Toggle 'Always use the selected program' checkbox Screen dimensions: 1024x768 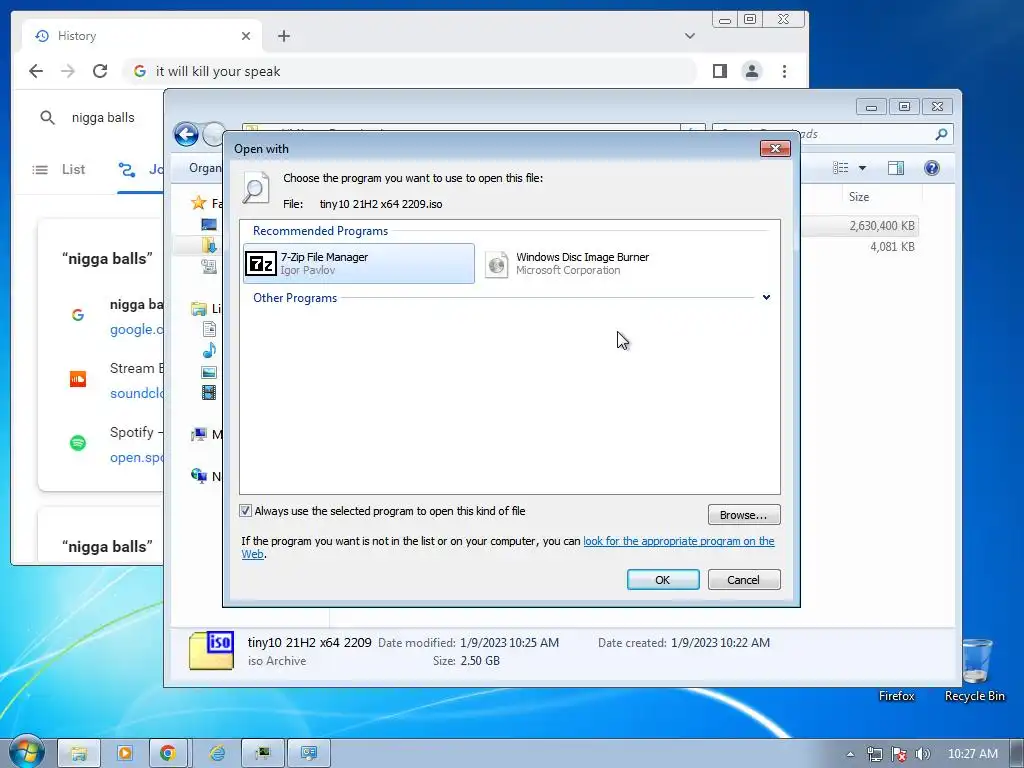[x=246, y=511]
